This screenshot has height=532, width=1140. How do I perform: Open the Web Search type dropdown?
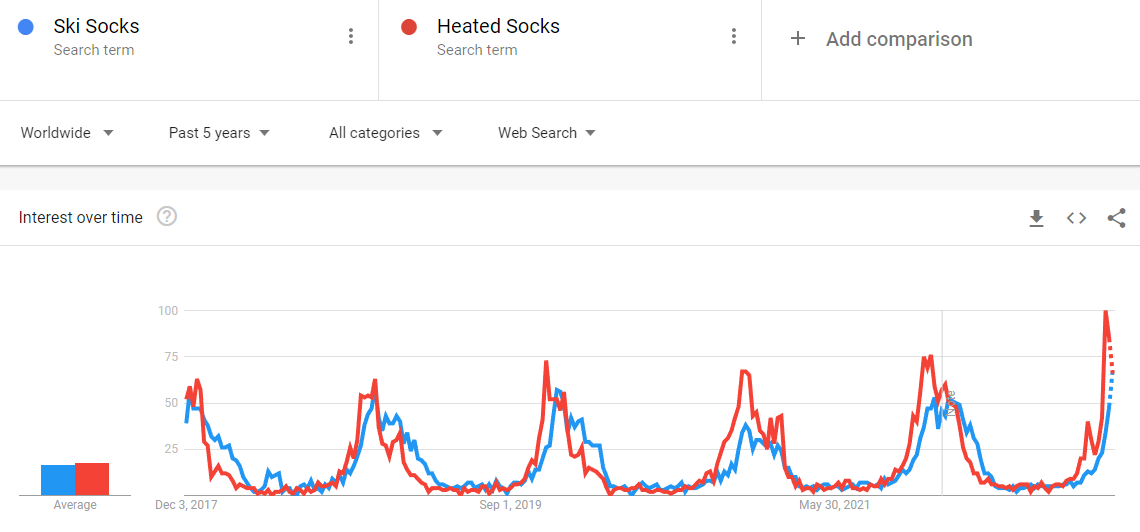(547, 133)
